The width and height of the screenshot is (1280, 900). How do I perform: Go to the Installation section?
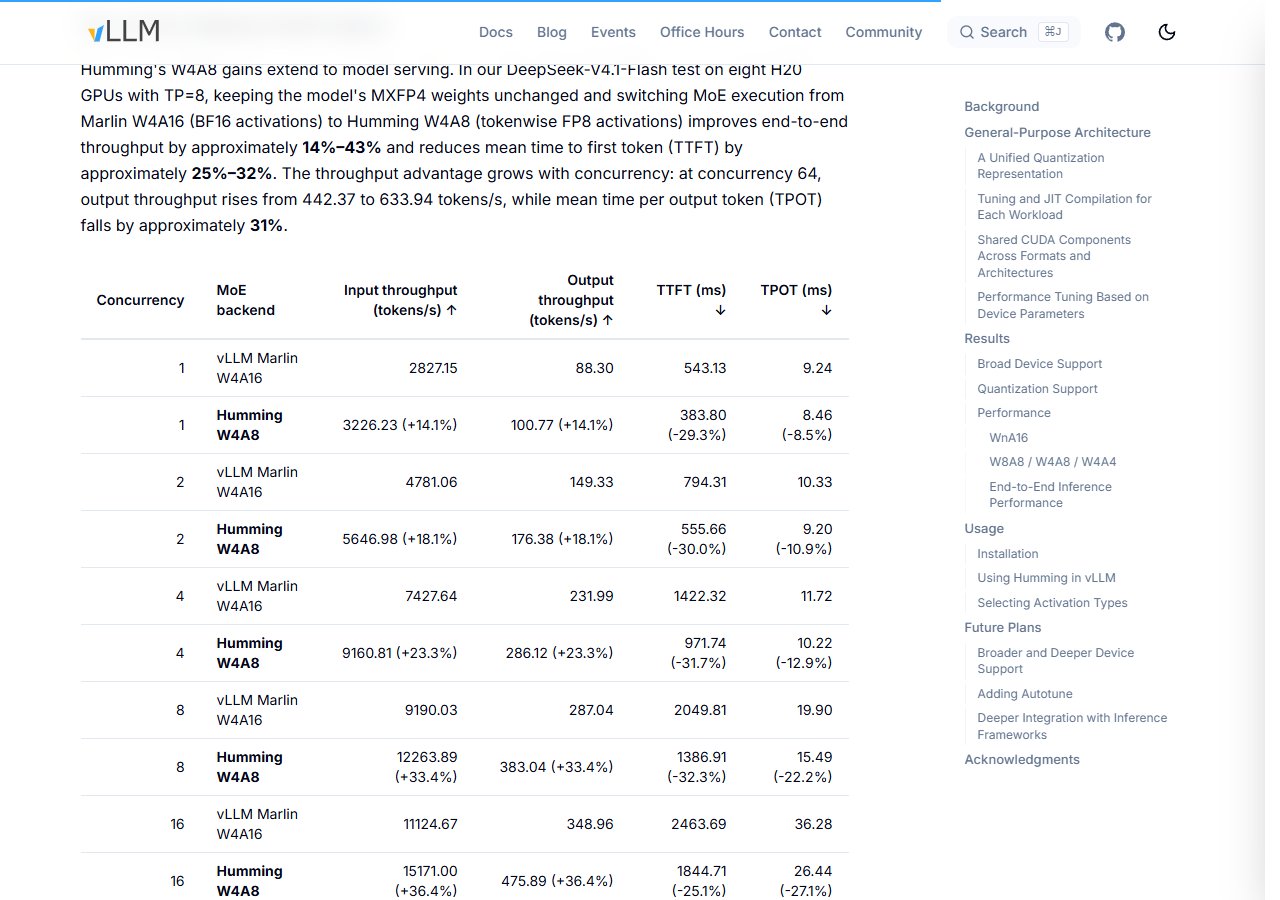1008,554
